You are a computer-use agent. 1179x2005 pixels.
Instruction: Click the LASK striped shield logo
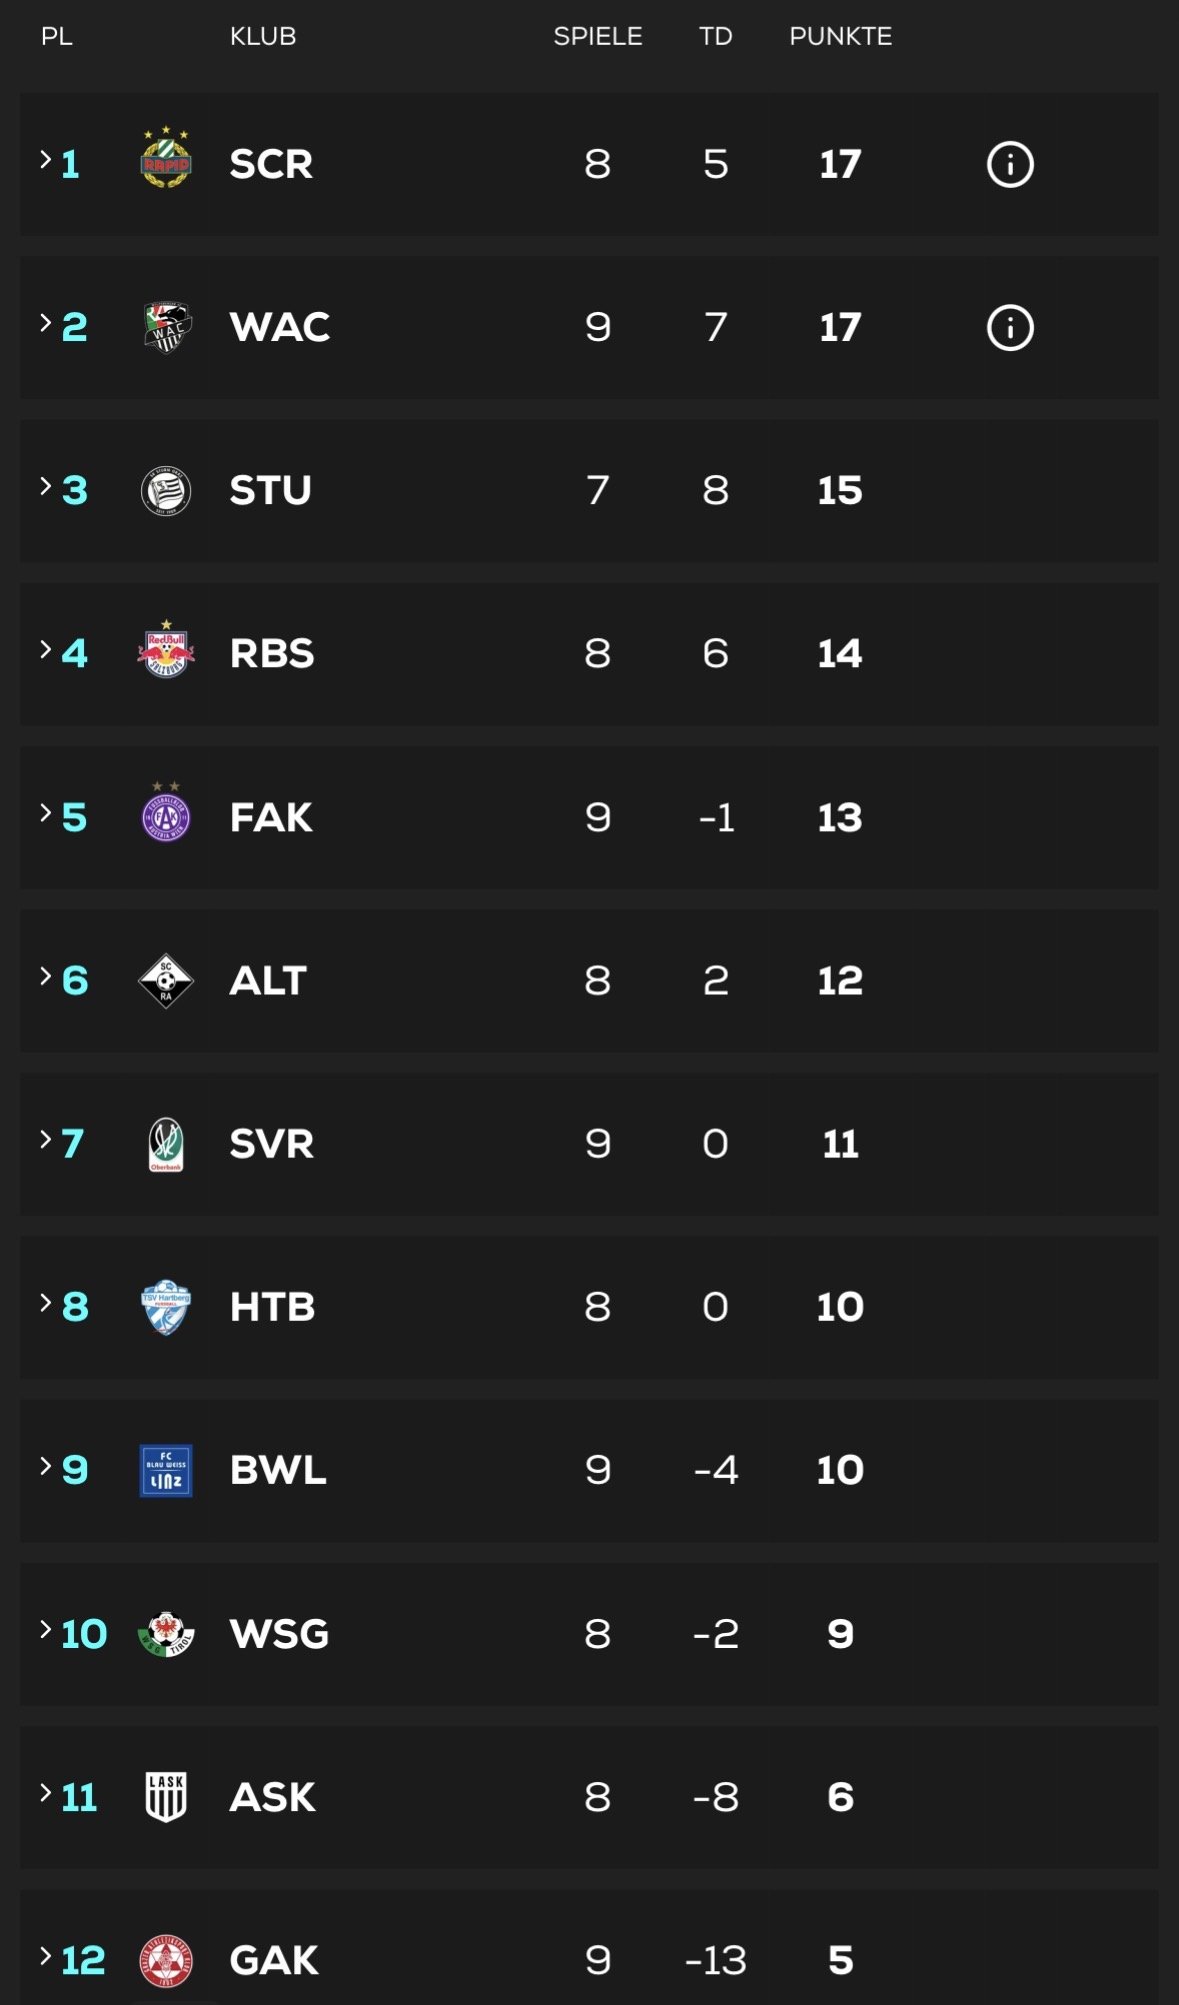pos(166,1797)
